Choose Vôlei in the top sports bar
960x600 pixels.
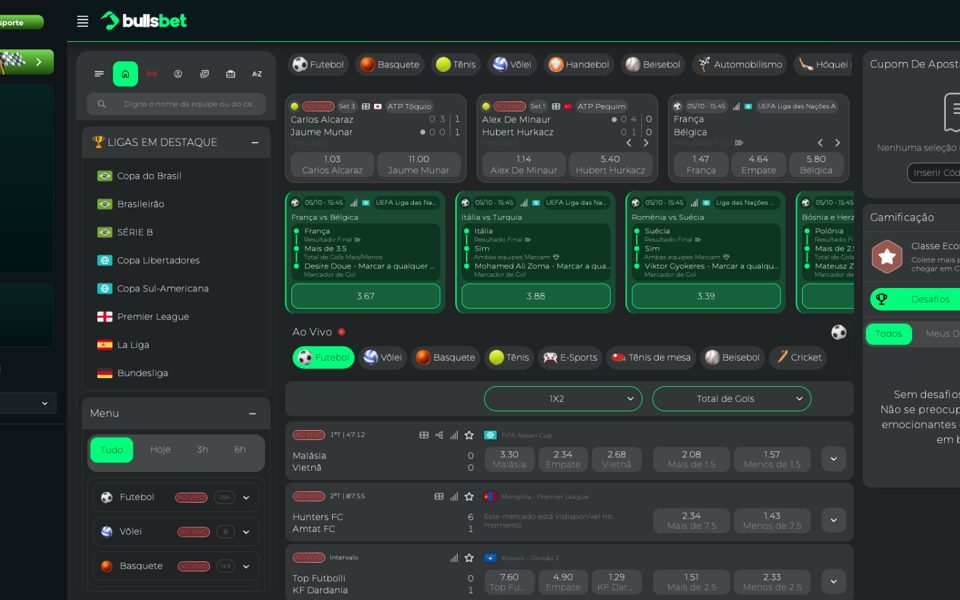click(512, 64)
